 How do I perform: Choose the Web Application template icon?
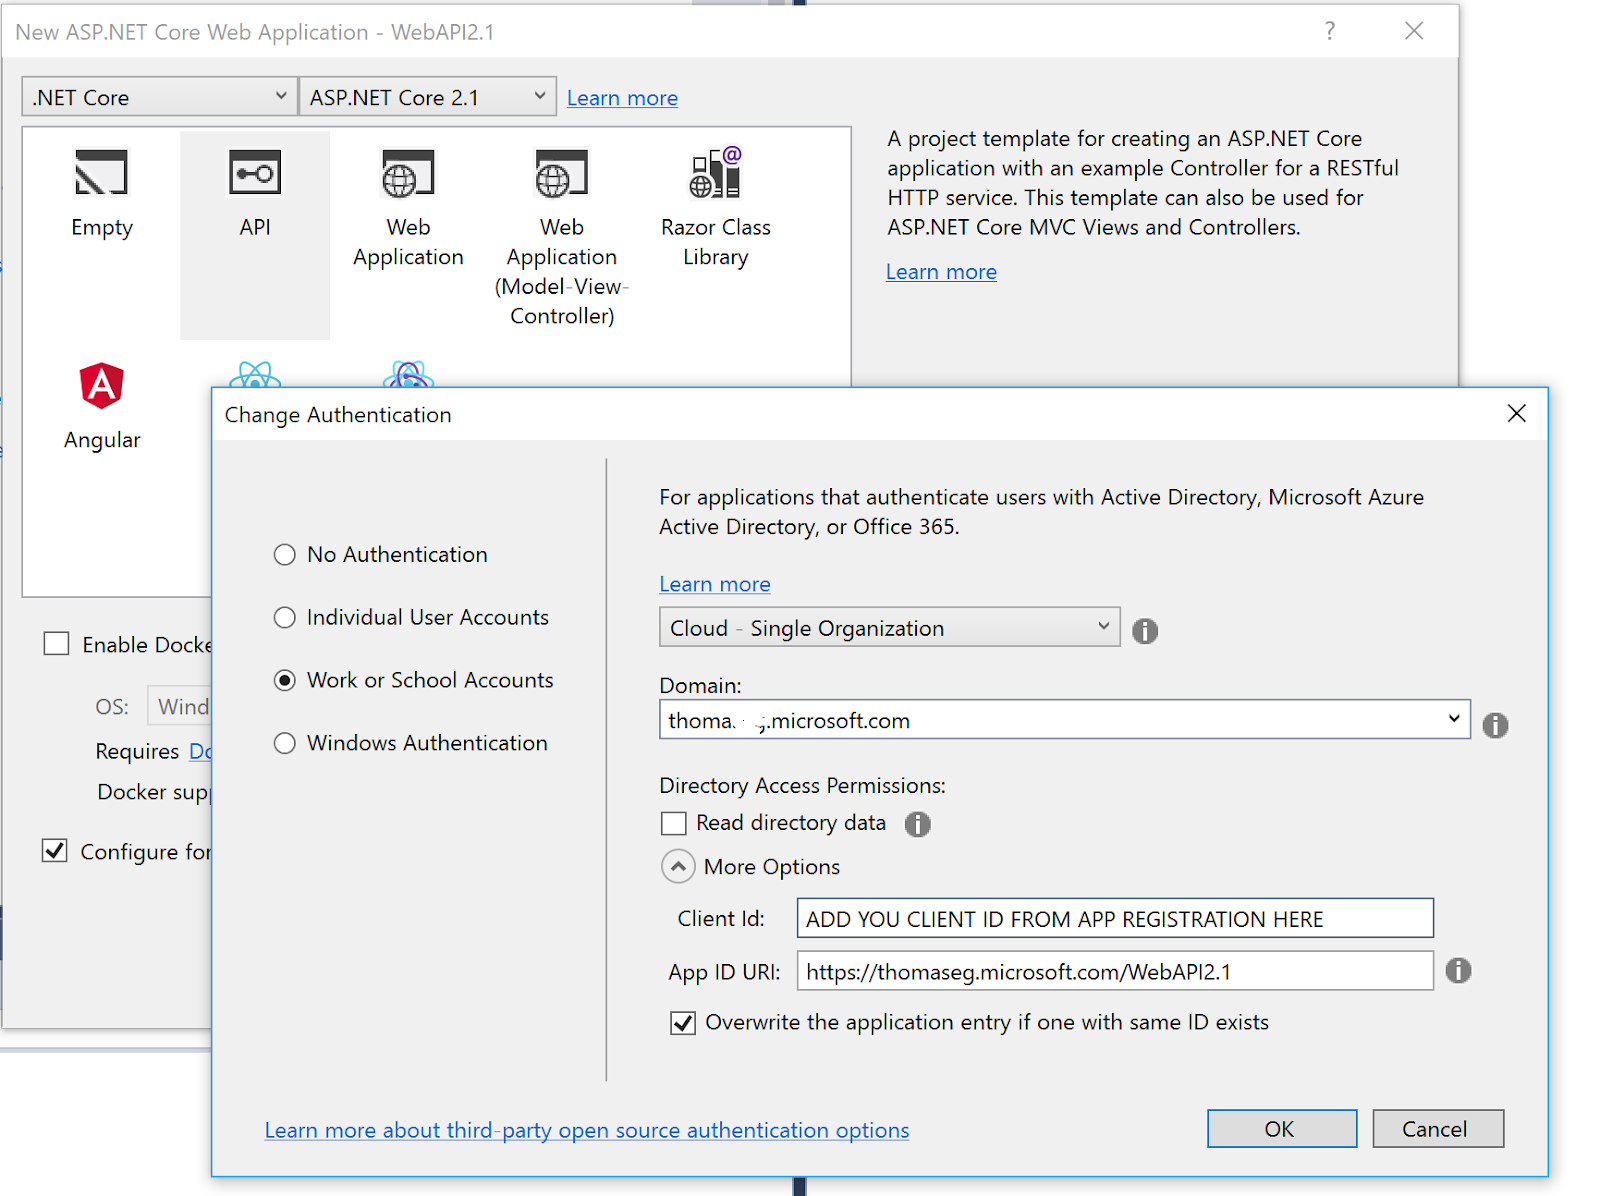click(x=408, y=174)
